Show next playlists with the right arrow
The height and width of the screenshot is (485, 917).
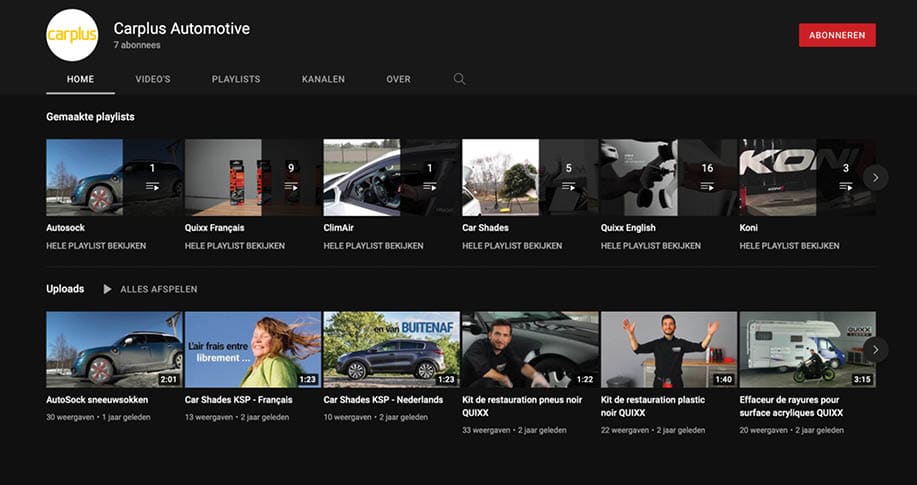875,178
